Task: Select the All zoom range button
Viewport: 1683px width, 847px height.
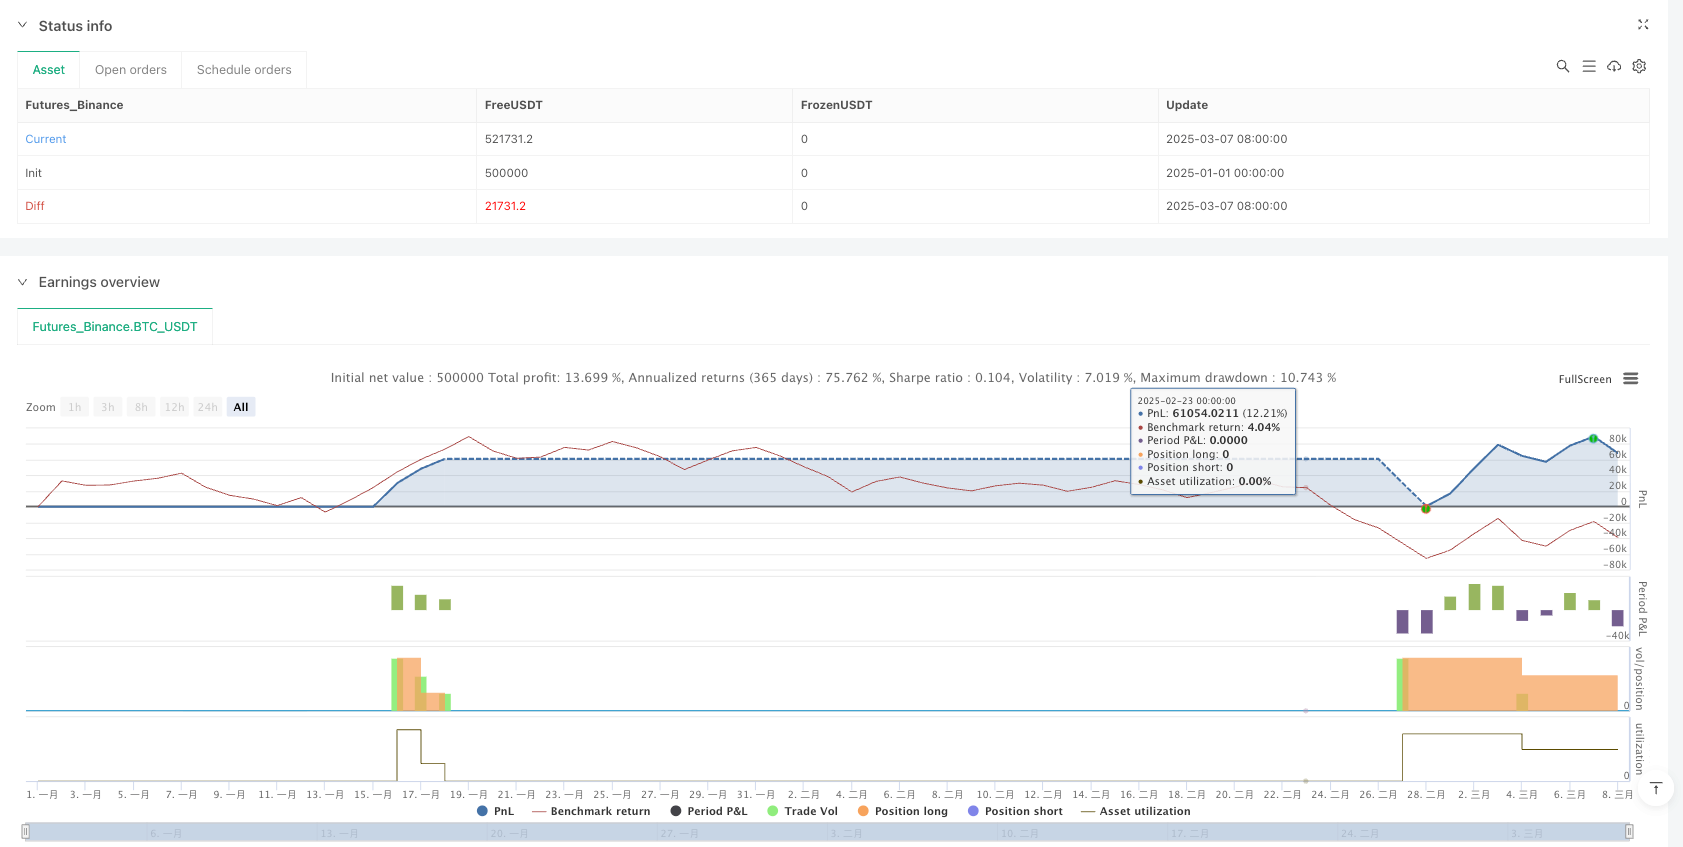Action: click(x=241, y=407)
